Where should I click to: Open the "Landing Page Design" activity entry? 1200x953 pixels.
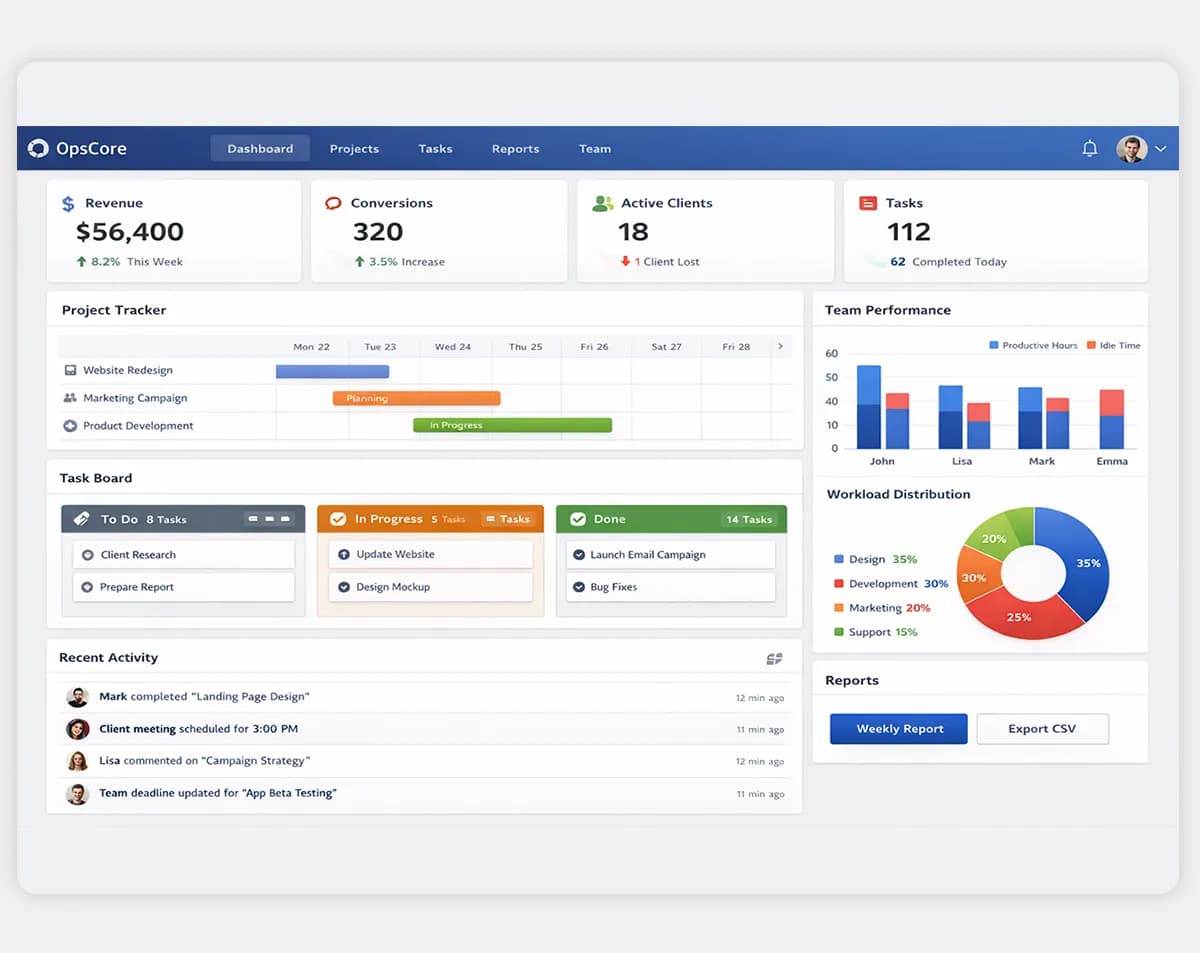coord(425,697)
